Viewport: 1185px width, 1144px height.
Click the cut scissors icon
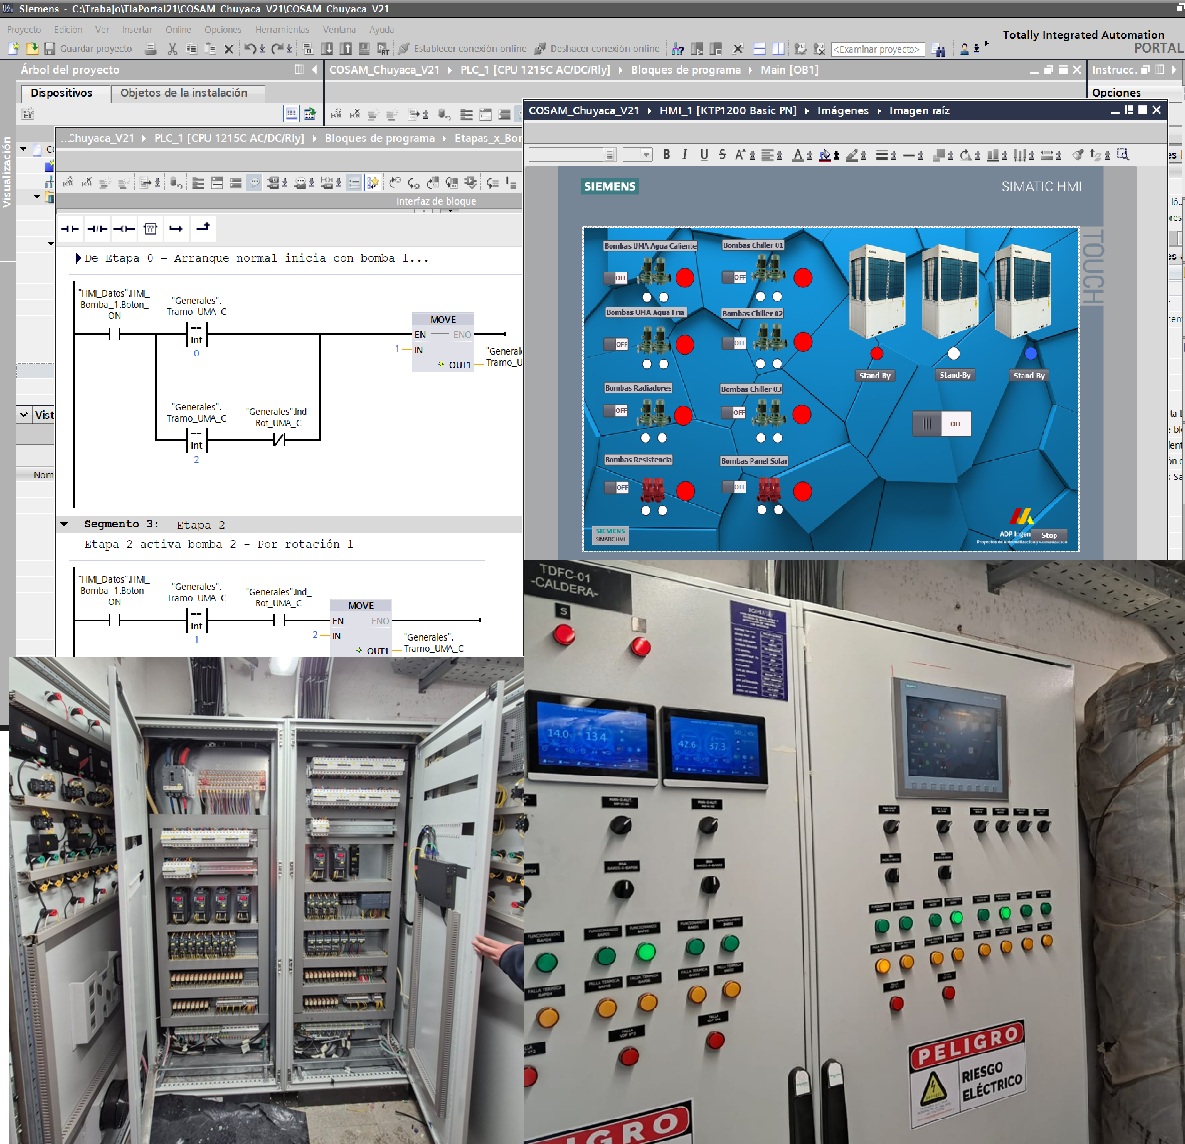coord(173,49)
